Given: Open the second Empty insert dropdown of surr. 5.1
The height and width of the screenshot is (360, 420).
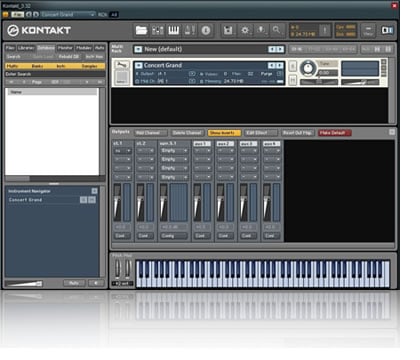Looking at the screenshot, I should click(174, 159).
